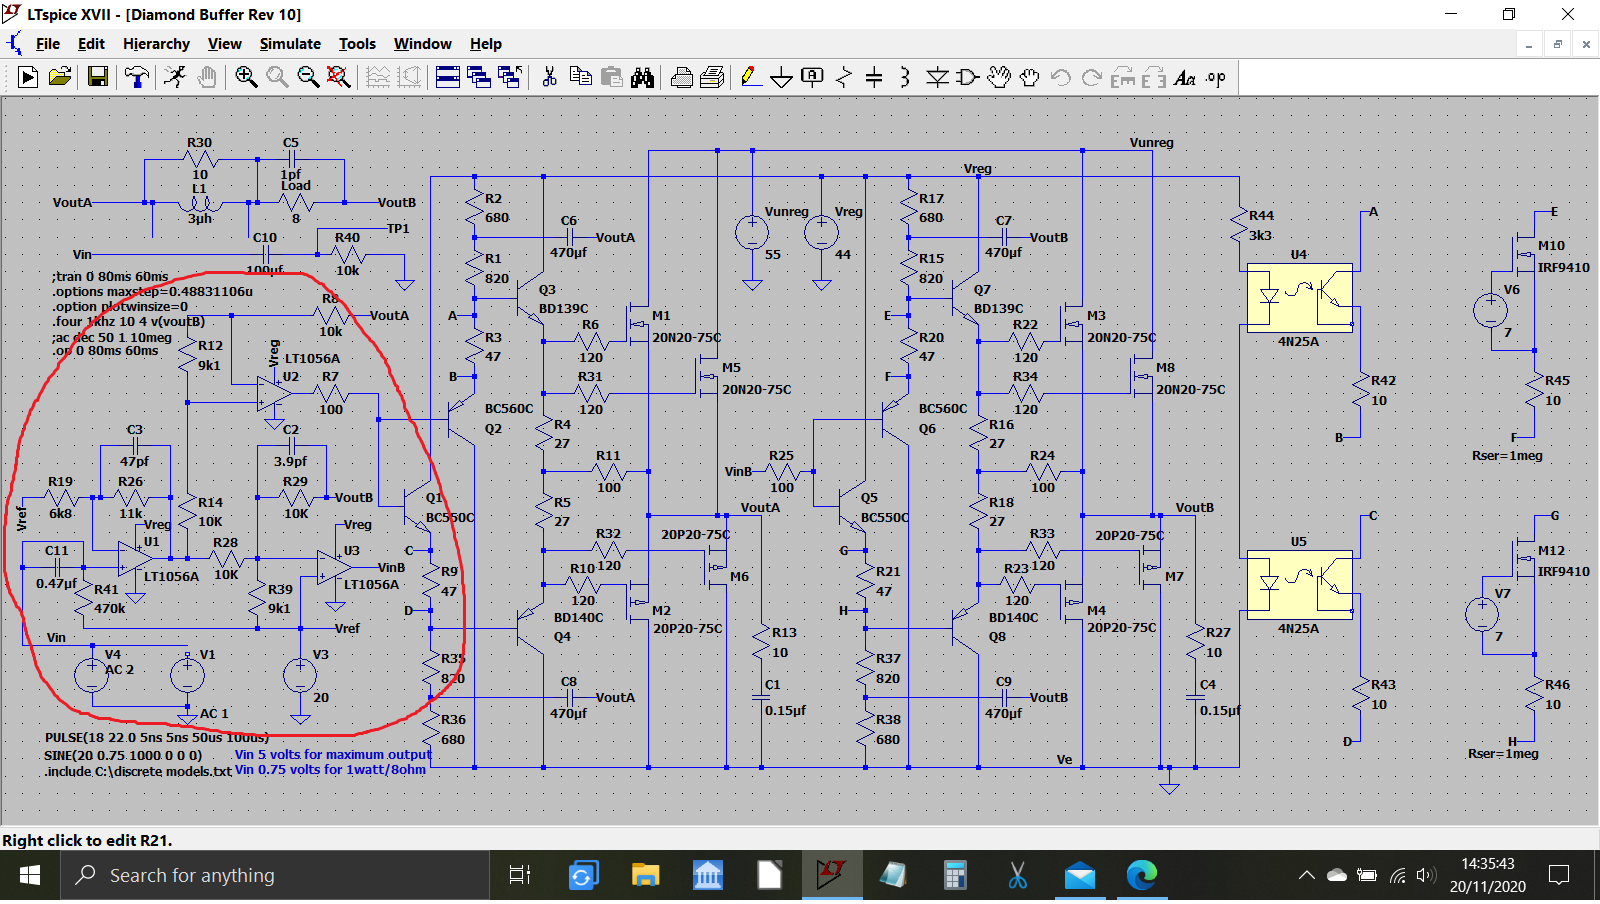This screenshot has width=1600, height=904.
Task: Open the Edit menu
Action: click(x=91, y=44)
